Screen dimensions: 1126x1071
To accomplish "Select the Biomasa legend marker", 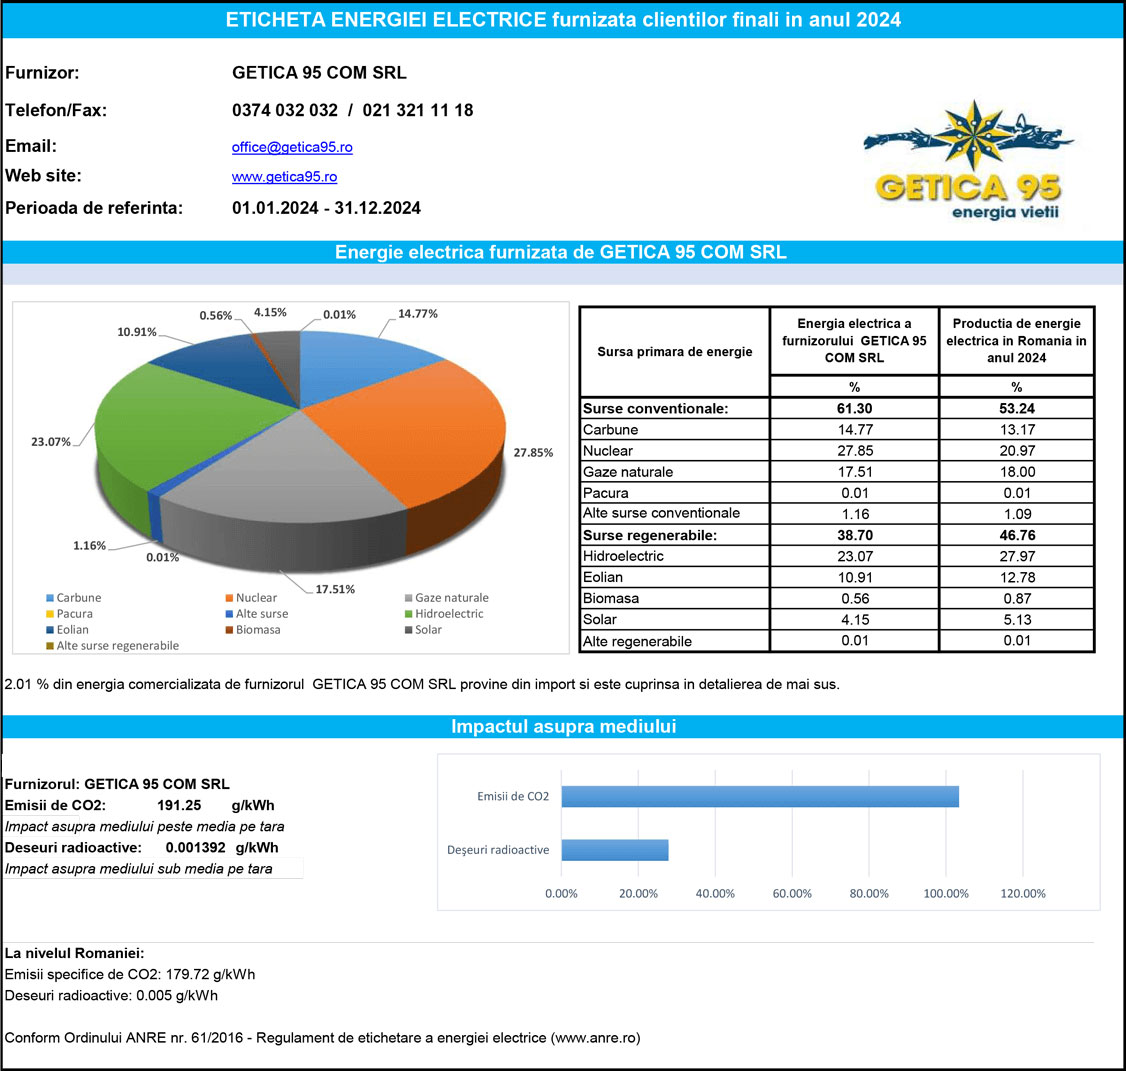I will [229, 630].
